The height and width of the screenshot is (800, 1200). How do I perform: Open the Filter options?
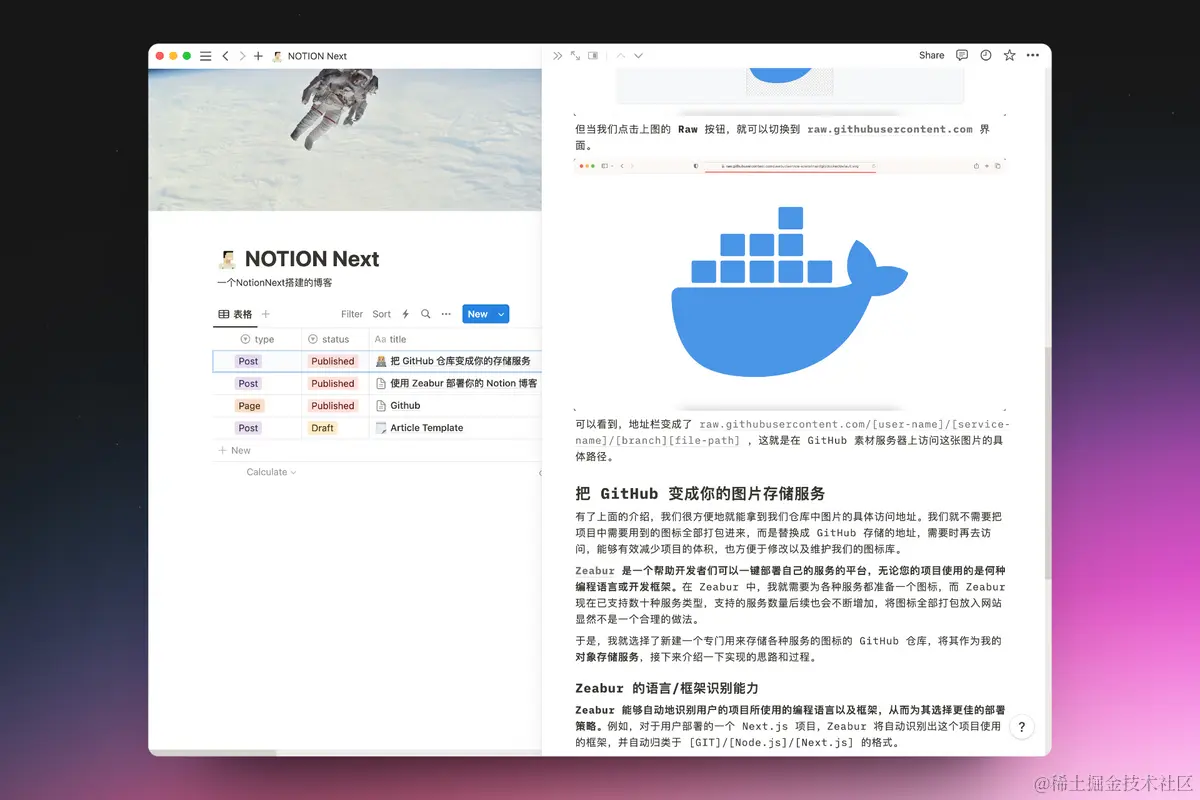point(352,314)
